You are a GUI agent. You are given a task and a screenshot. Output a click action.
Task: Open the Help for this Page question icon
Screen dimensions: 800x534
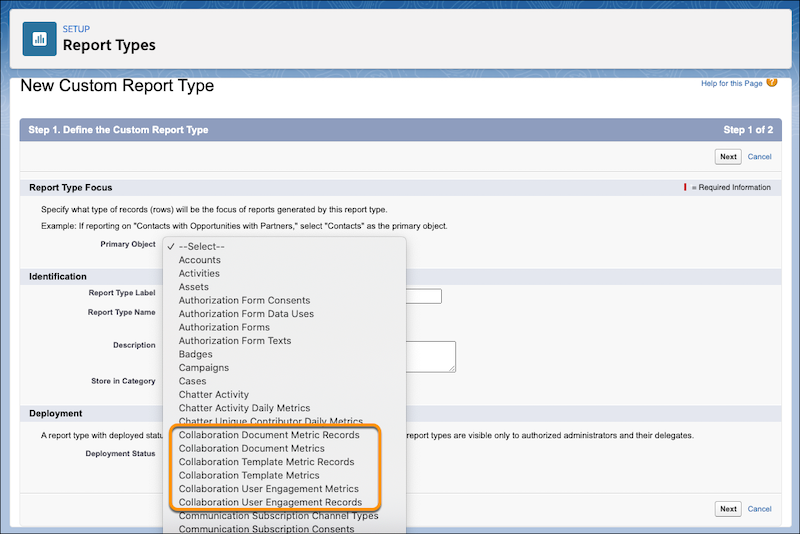pyautogui.click(x=771, y=83)
